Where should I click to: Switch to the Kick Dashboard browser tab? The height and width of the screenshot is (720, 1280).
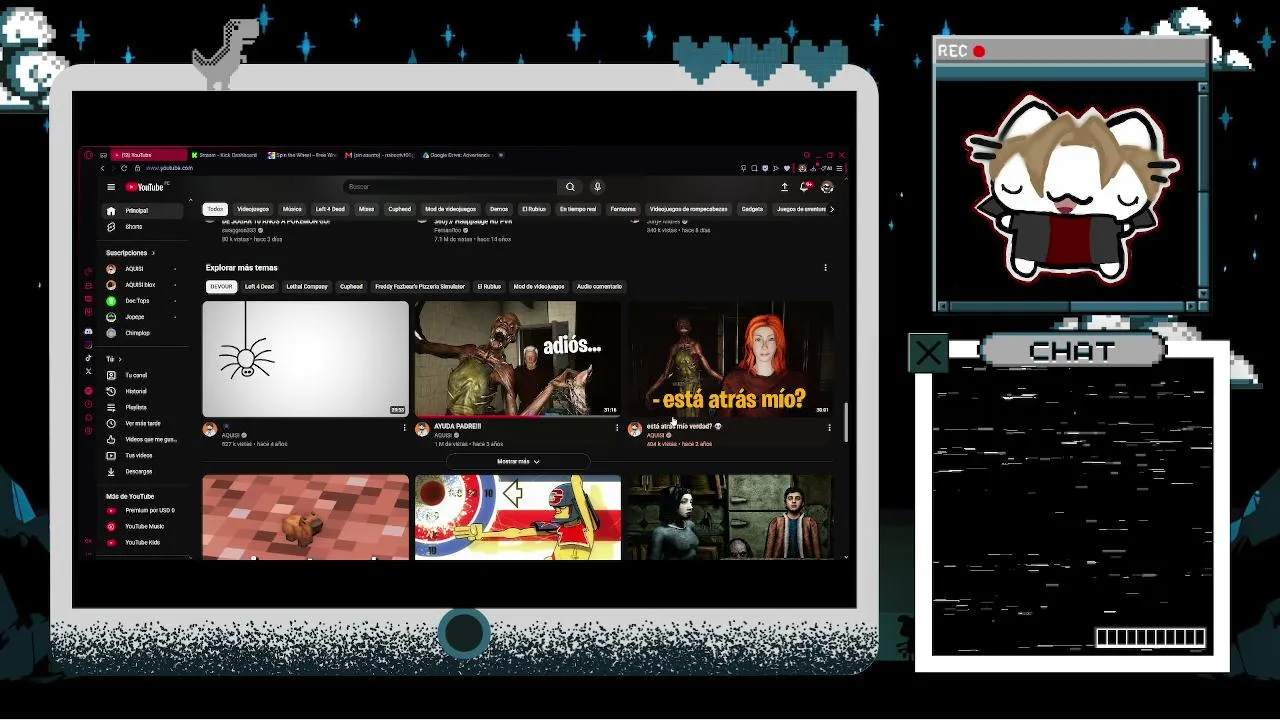223,155
